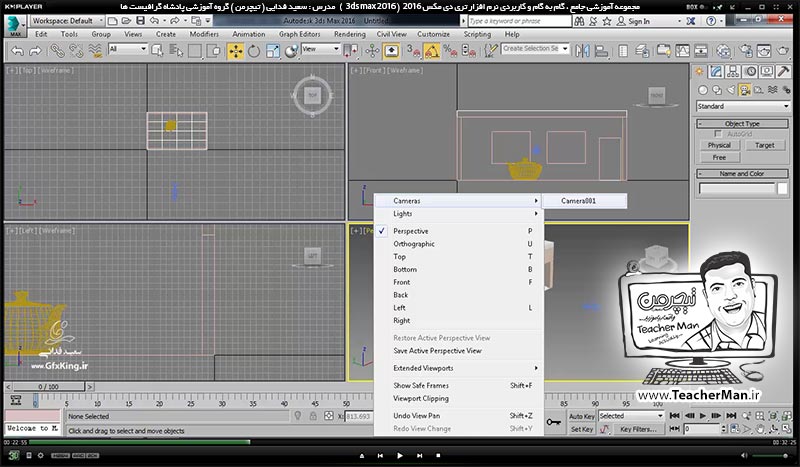Activate the Select and Link chain tool
Screen dimensions: 800x467
(x=57, y=51)
